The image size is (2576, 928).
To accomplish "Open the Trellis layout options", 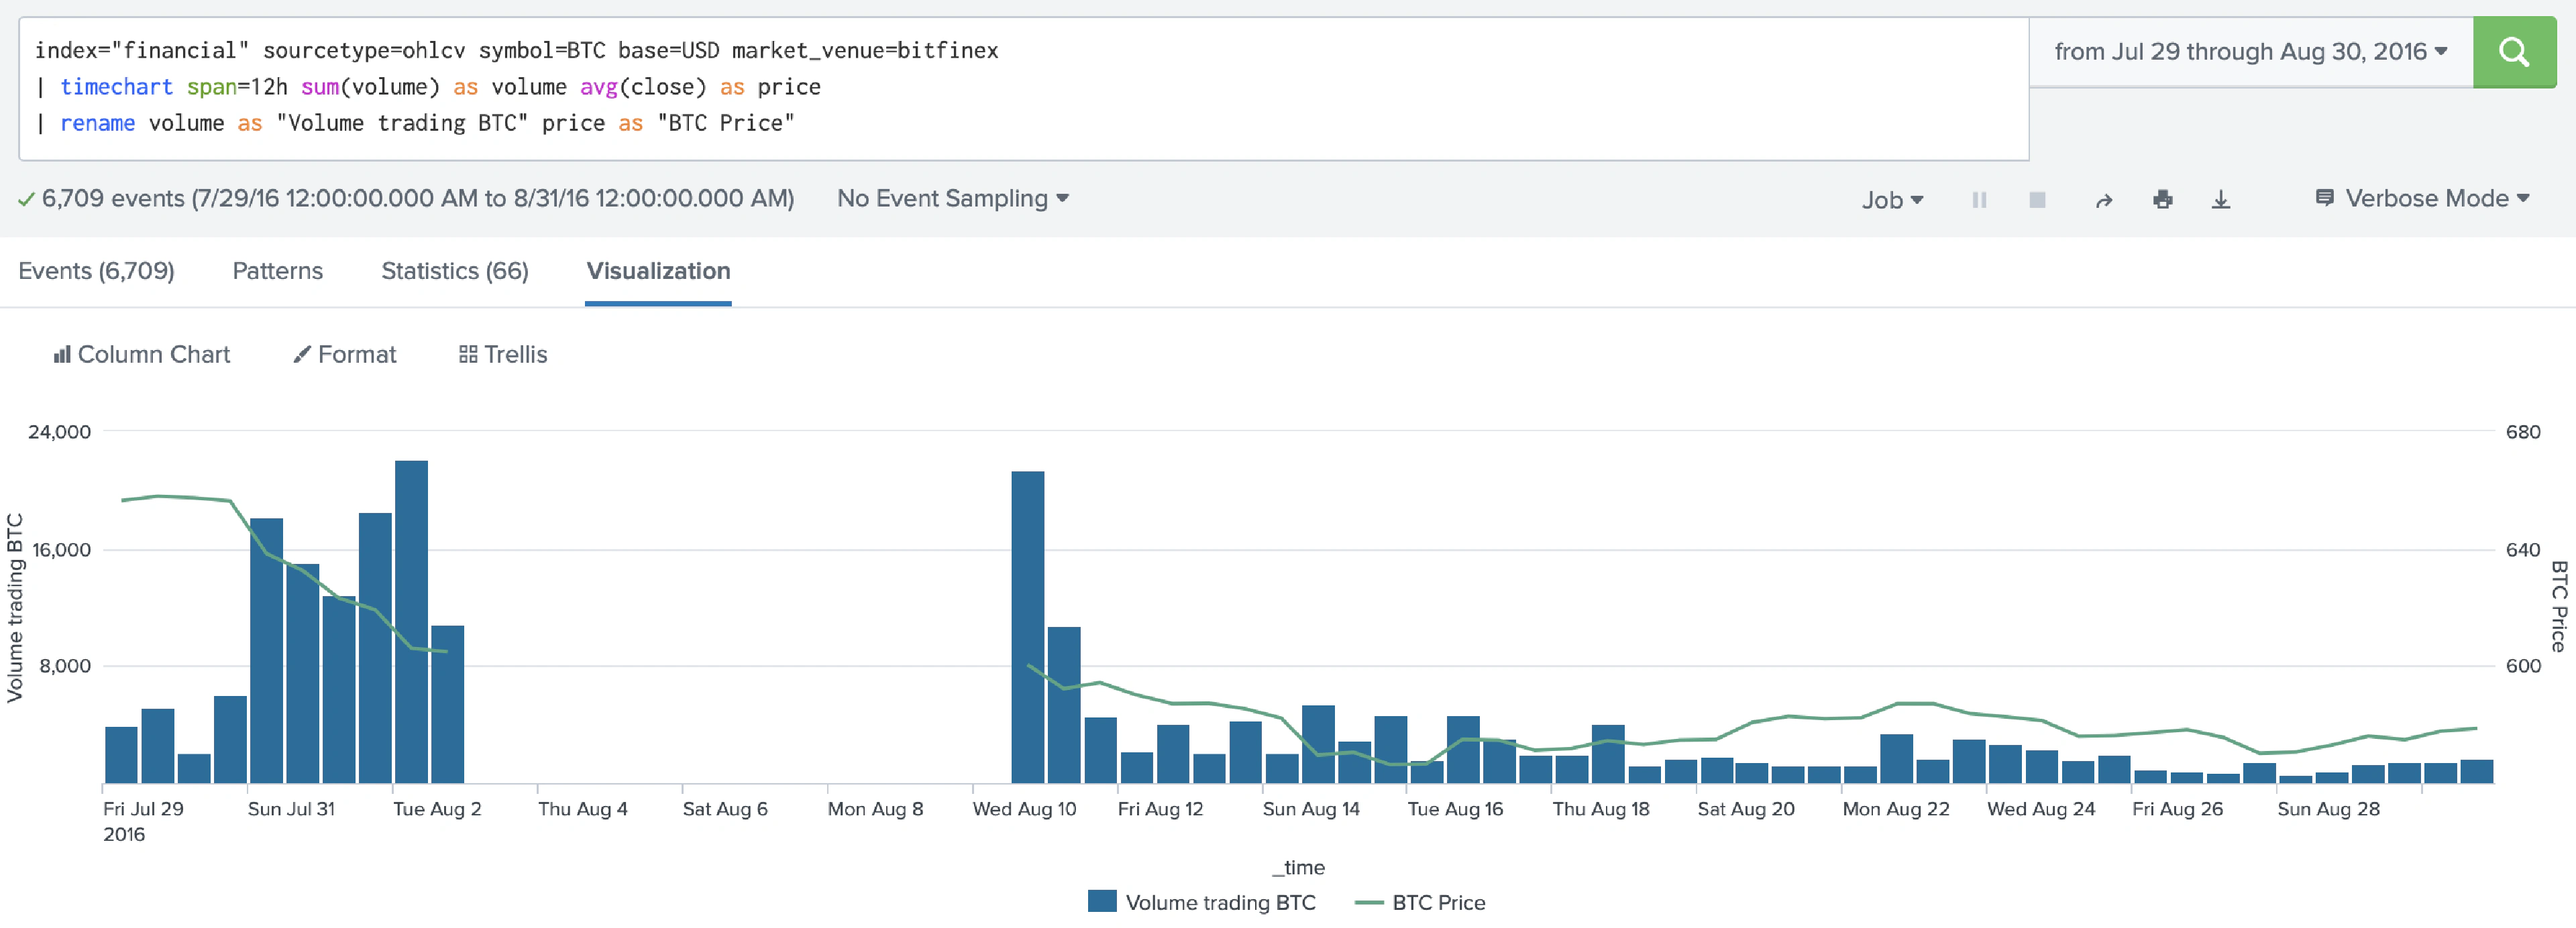I will click(x=503, y=354).
